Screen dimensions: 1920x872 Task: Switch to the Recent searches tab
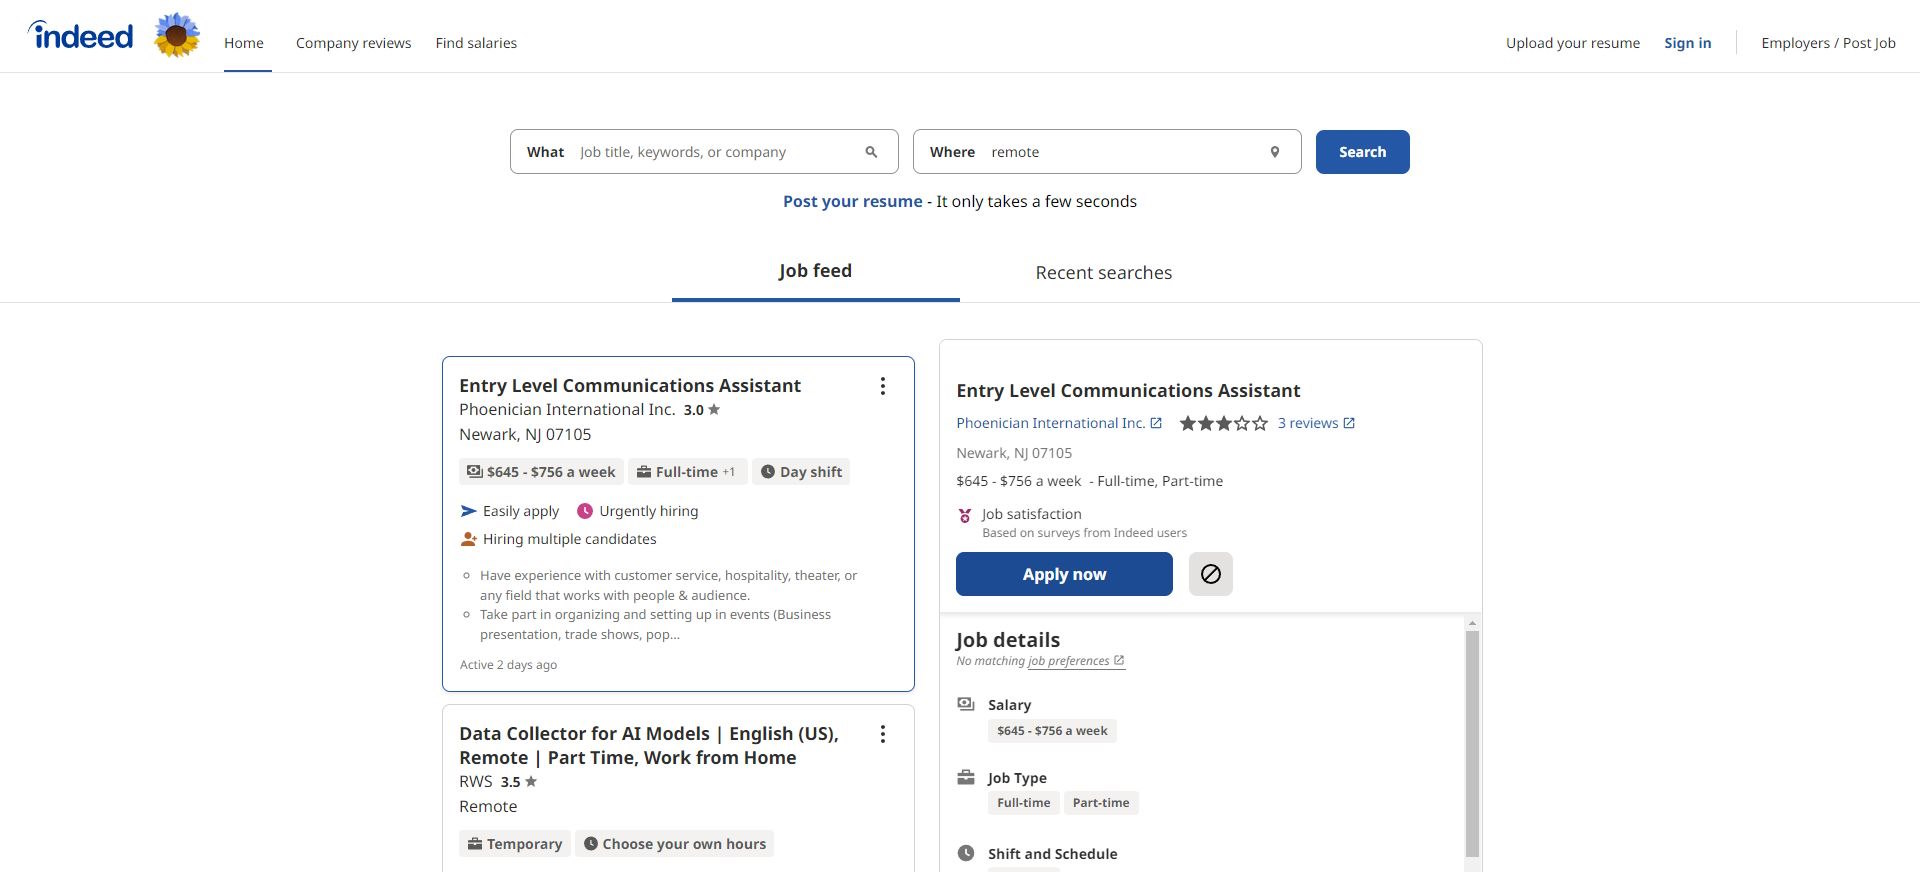click(1104, 273)
